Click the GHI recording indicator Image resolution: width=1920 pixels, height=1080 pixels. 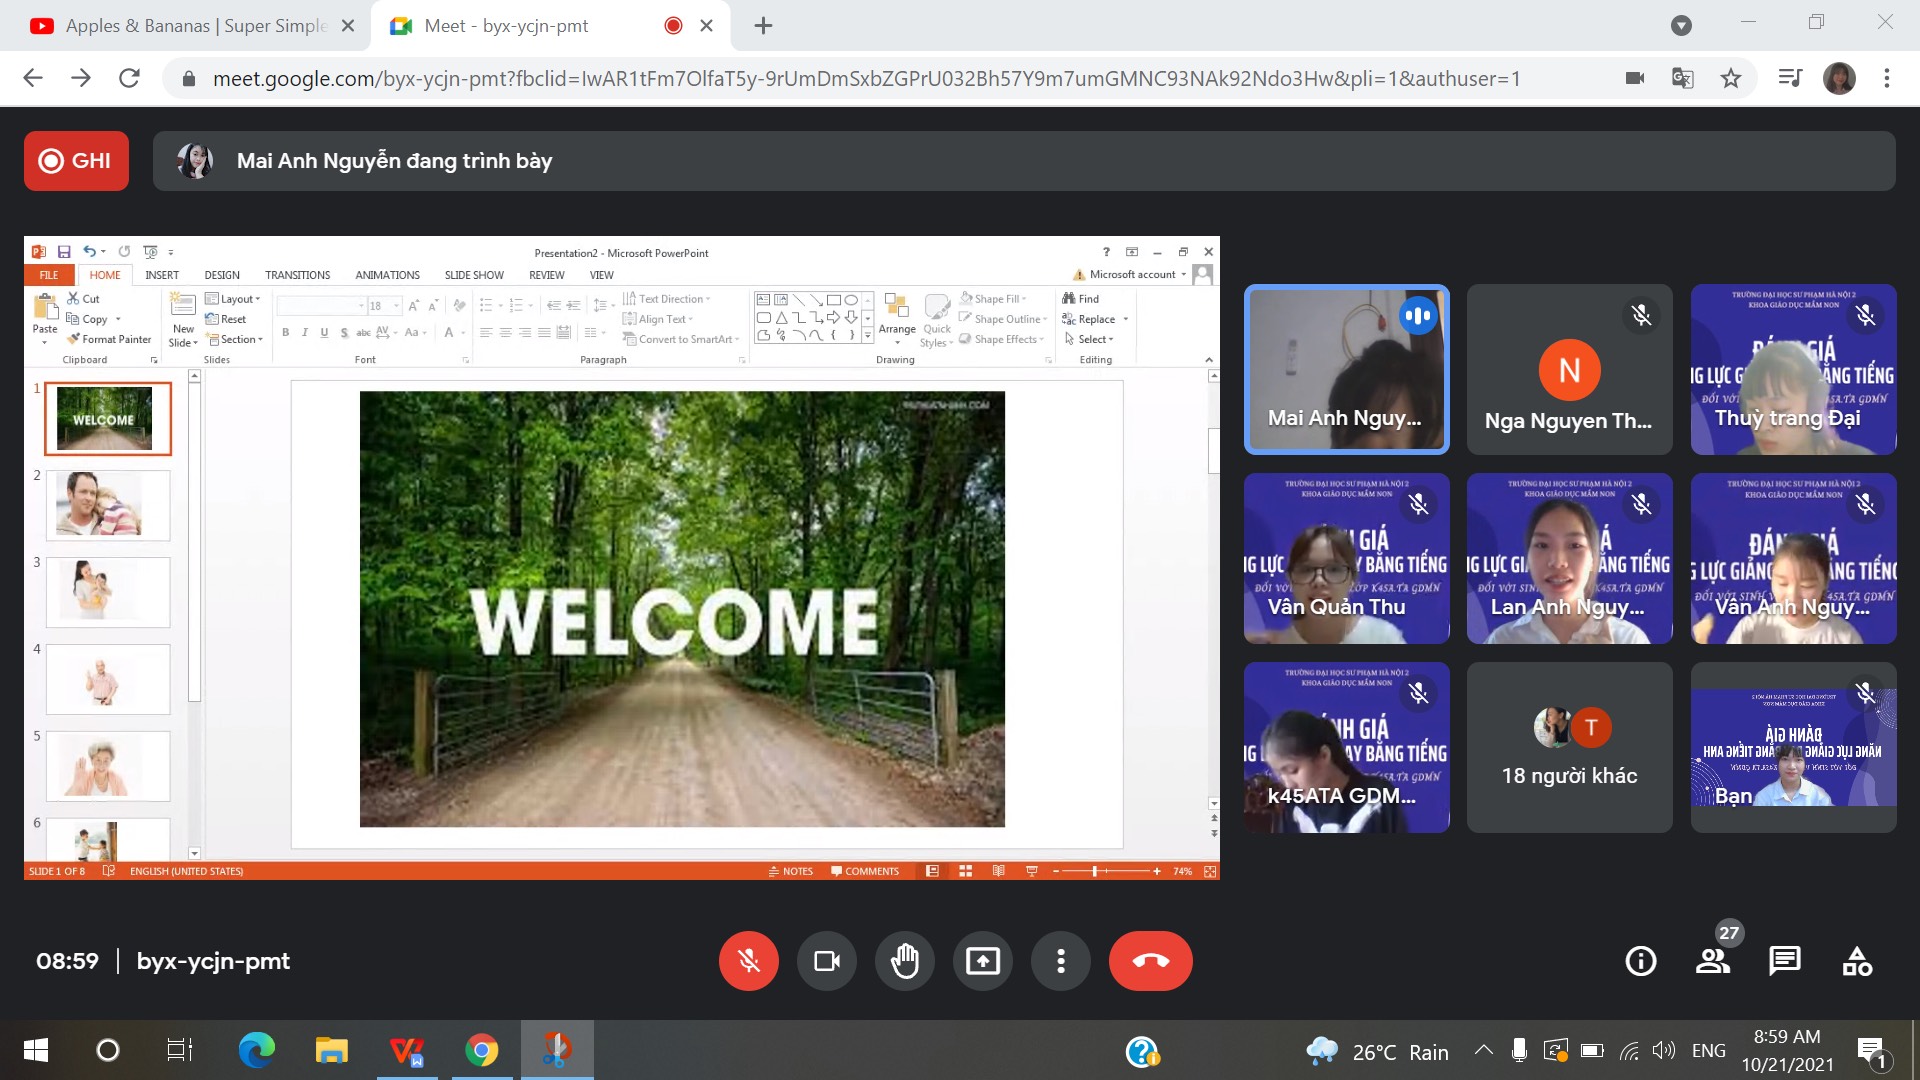pos(76,161)
